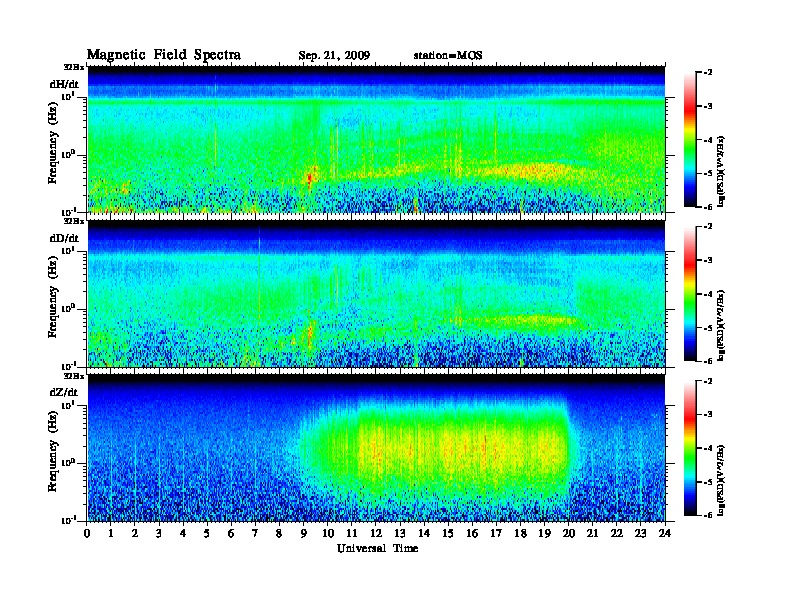Click the hour 17 tick label
792x612 pixels.
[496, 534]
